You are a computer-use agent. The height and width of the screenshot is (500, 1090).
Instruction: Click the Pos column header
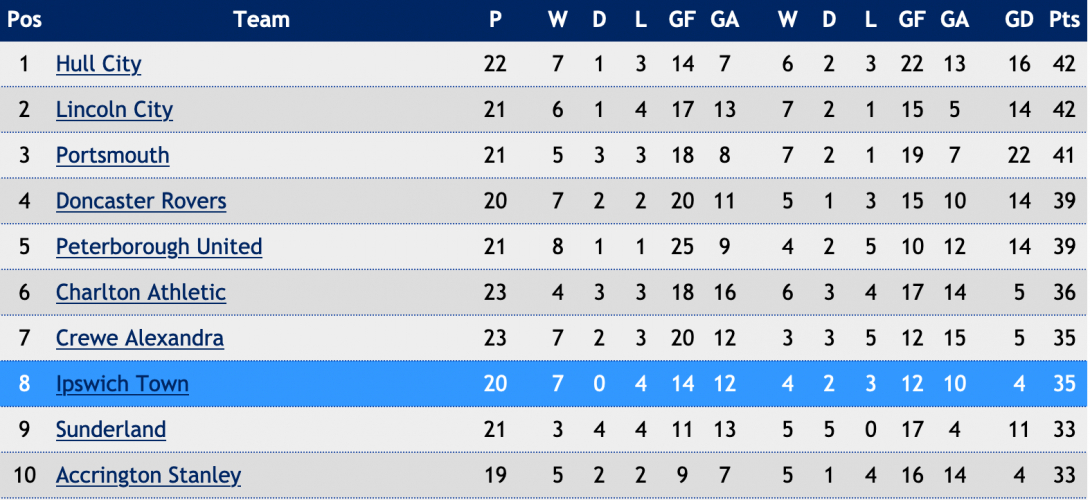[x=24, y=19]
